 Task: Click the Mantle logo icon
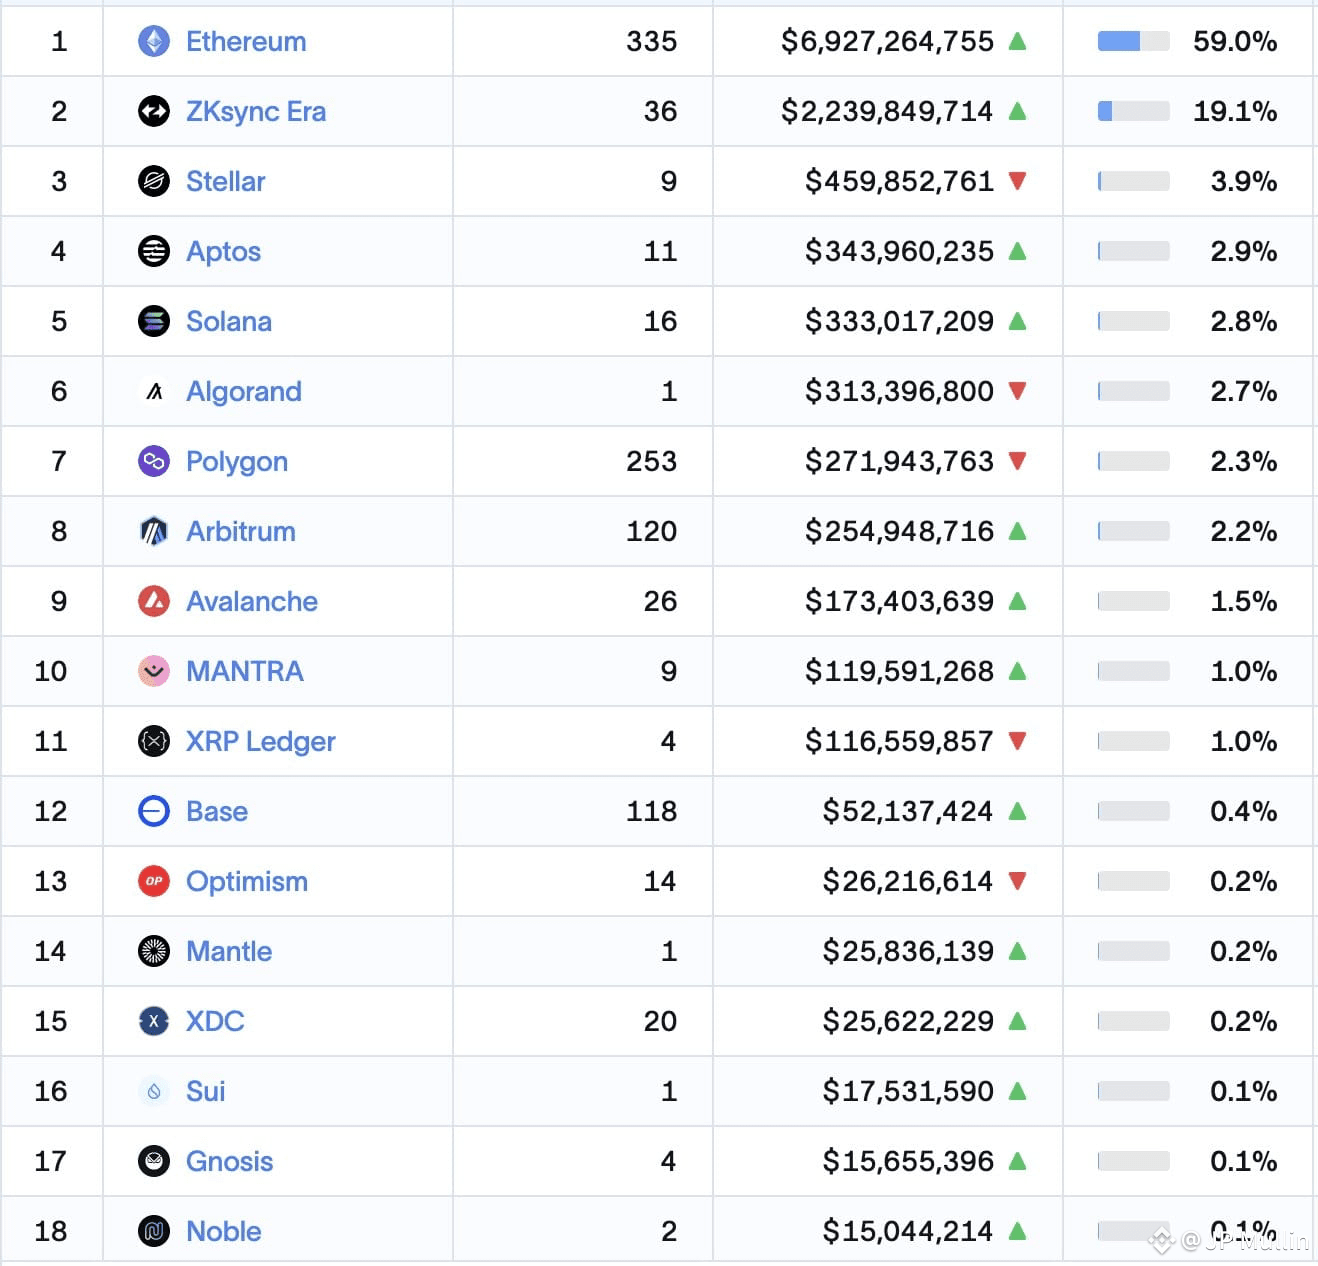[x=154, y=951]
